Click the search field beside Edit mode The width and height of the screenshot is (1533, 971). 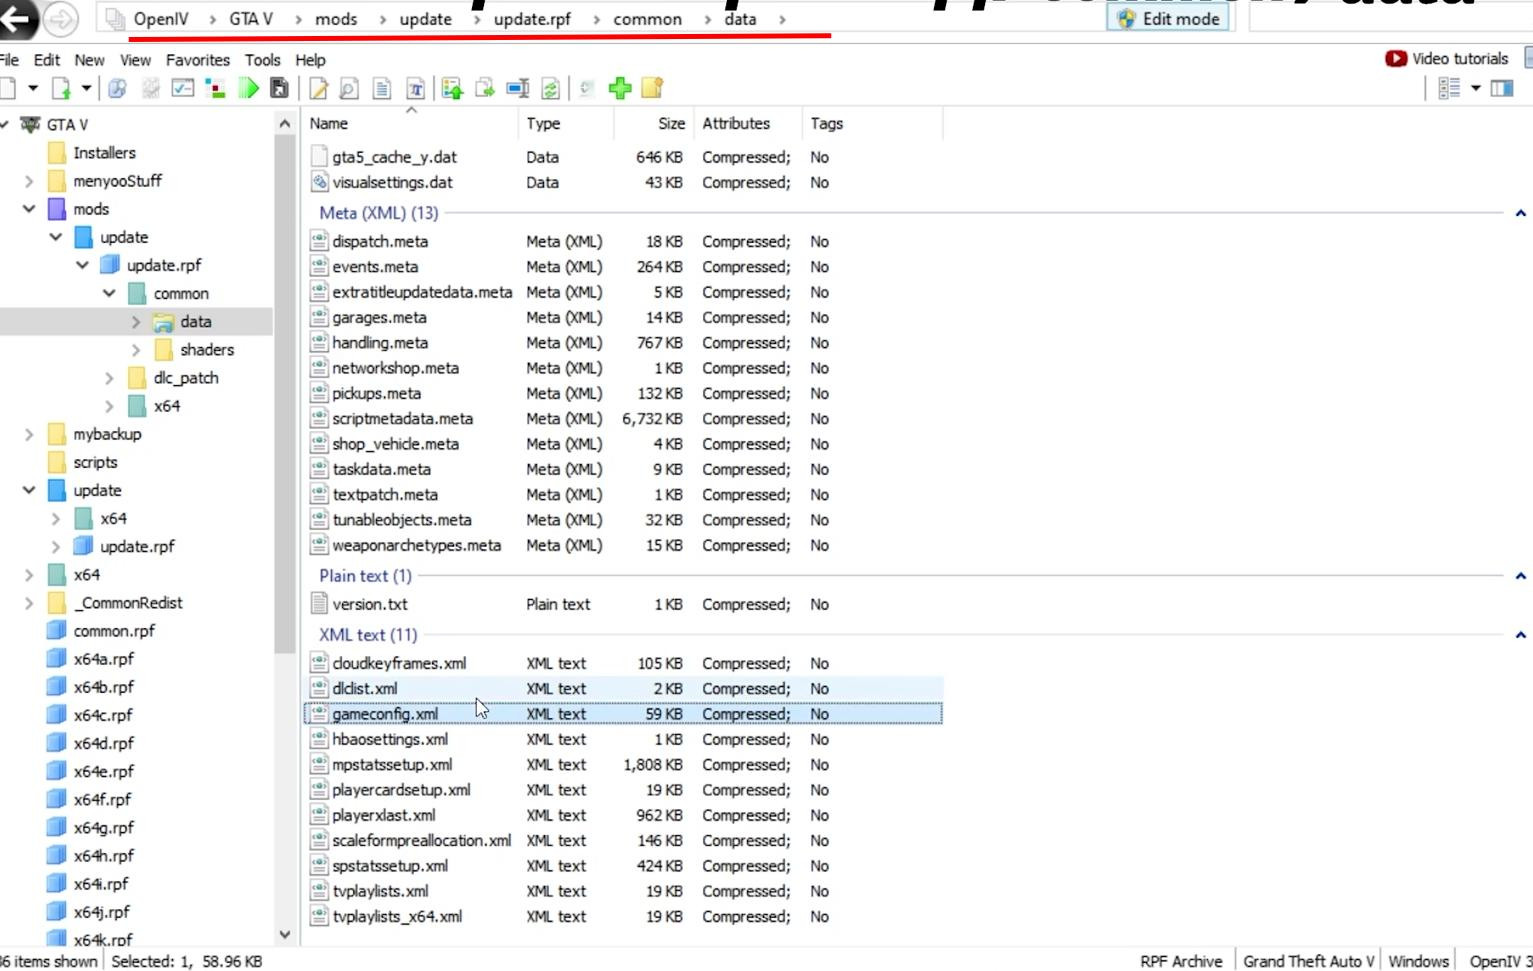coord(1390,19)
